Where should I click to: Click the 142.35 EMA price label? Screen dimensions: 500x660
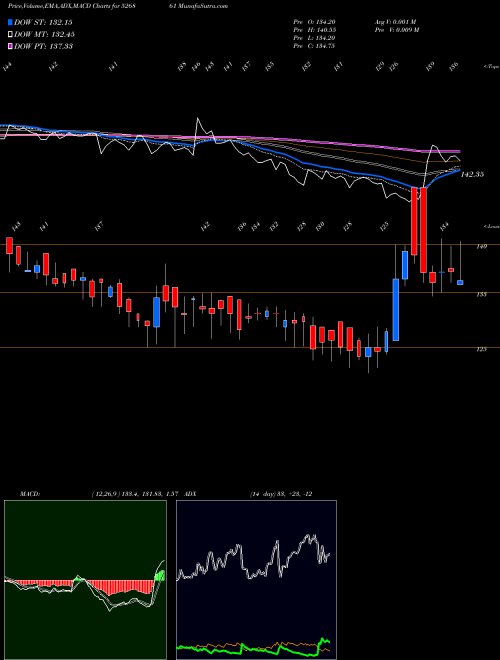point(472,174)
